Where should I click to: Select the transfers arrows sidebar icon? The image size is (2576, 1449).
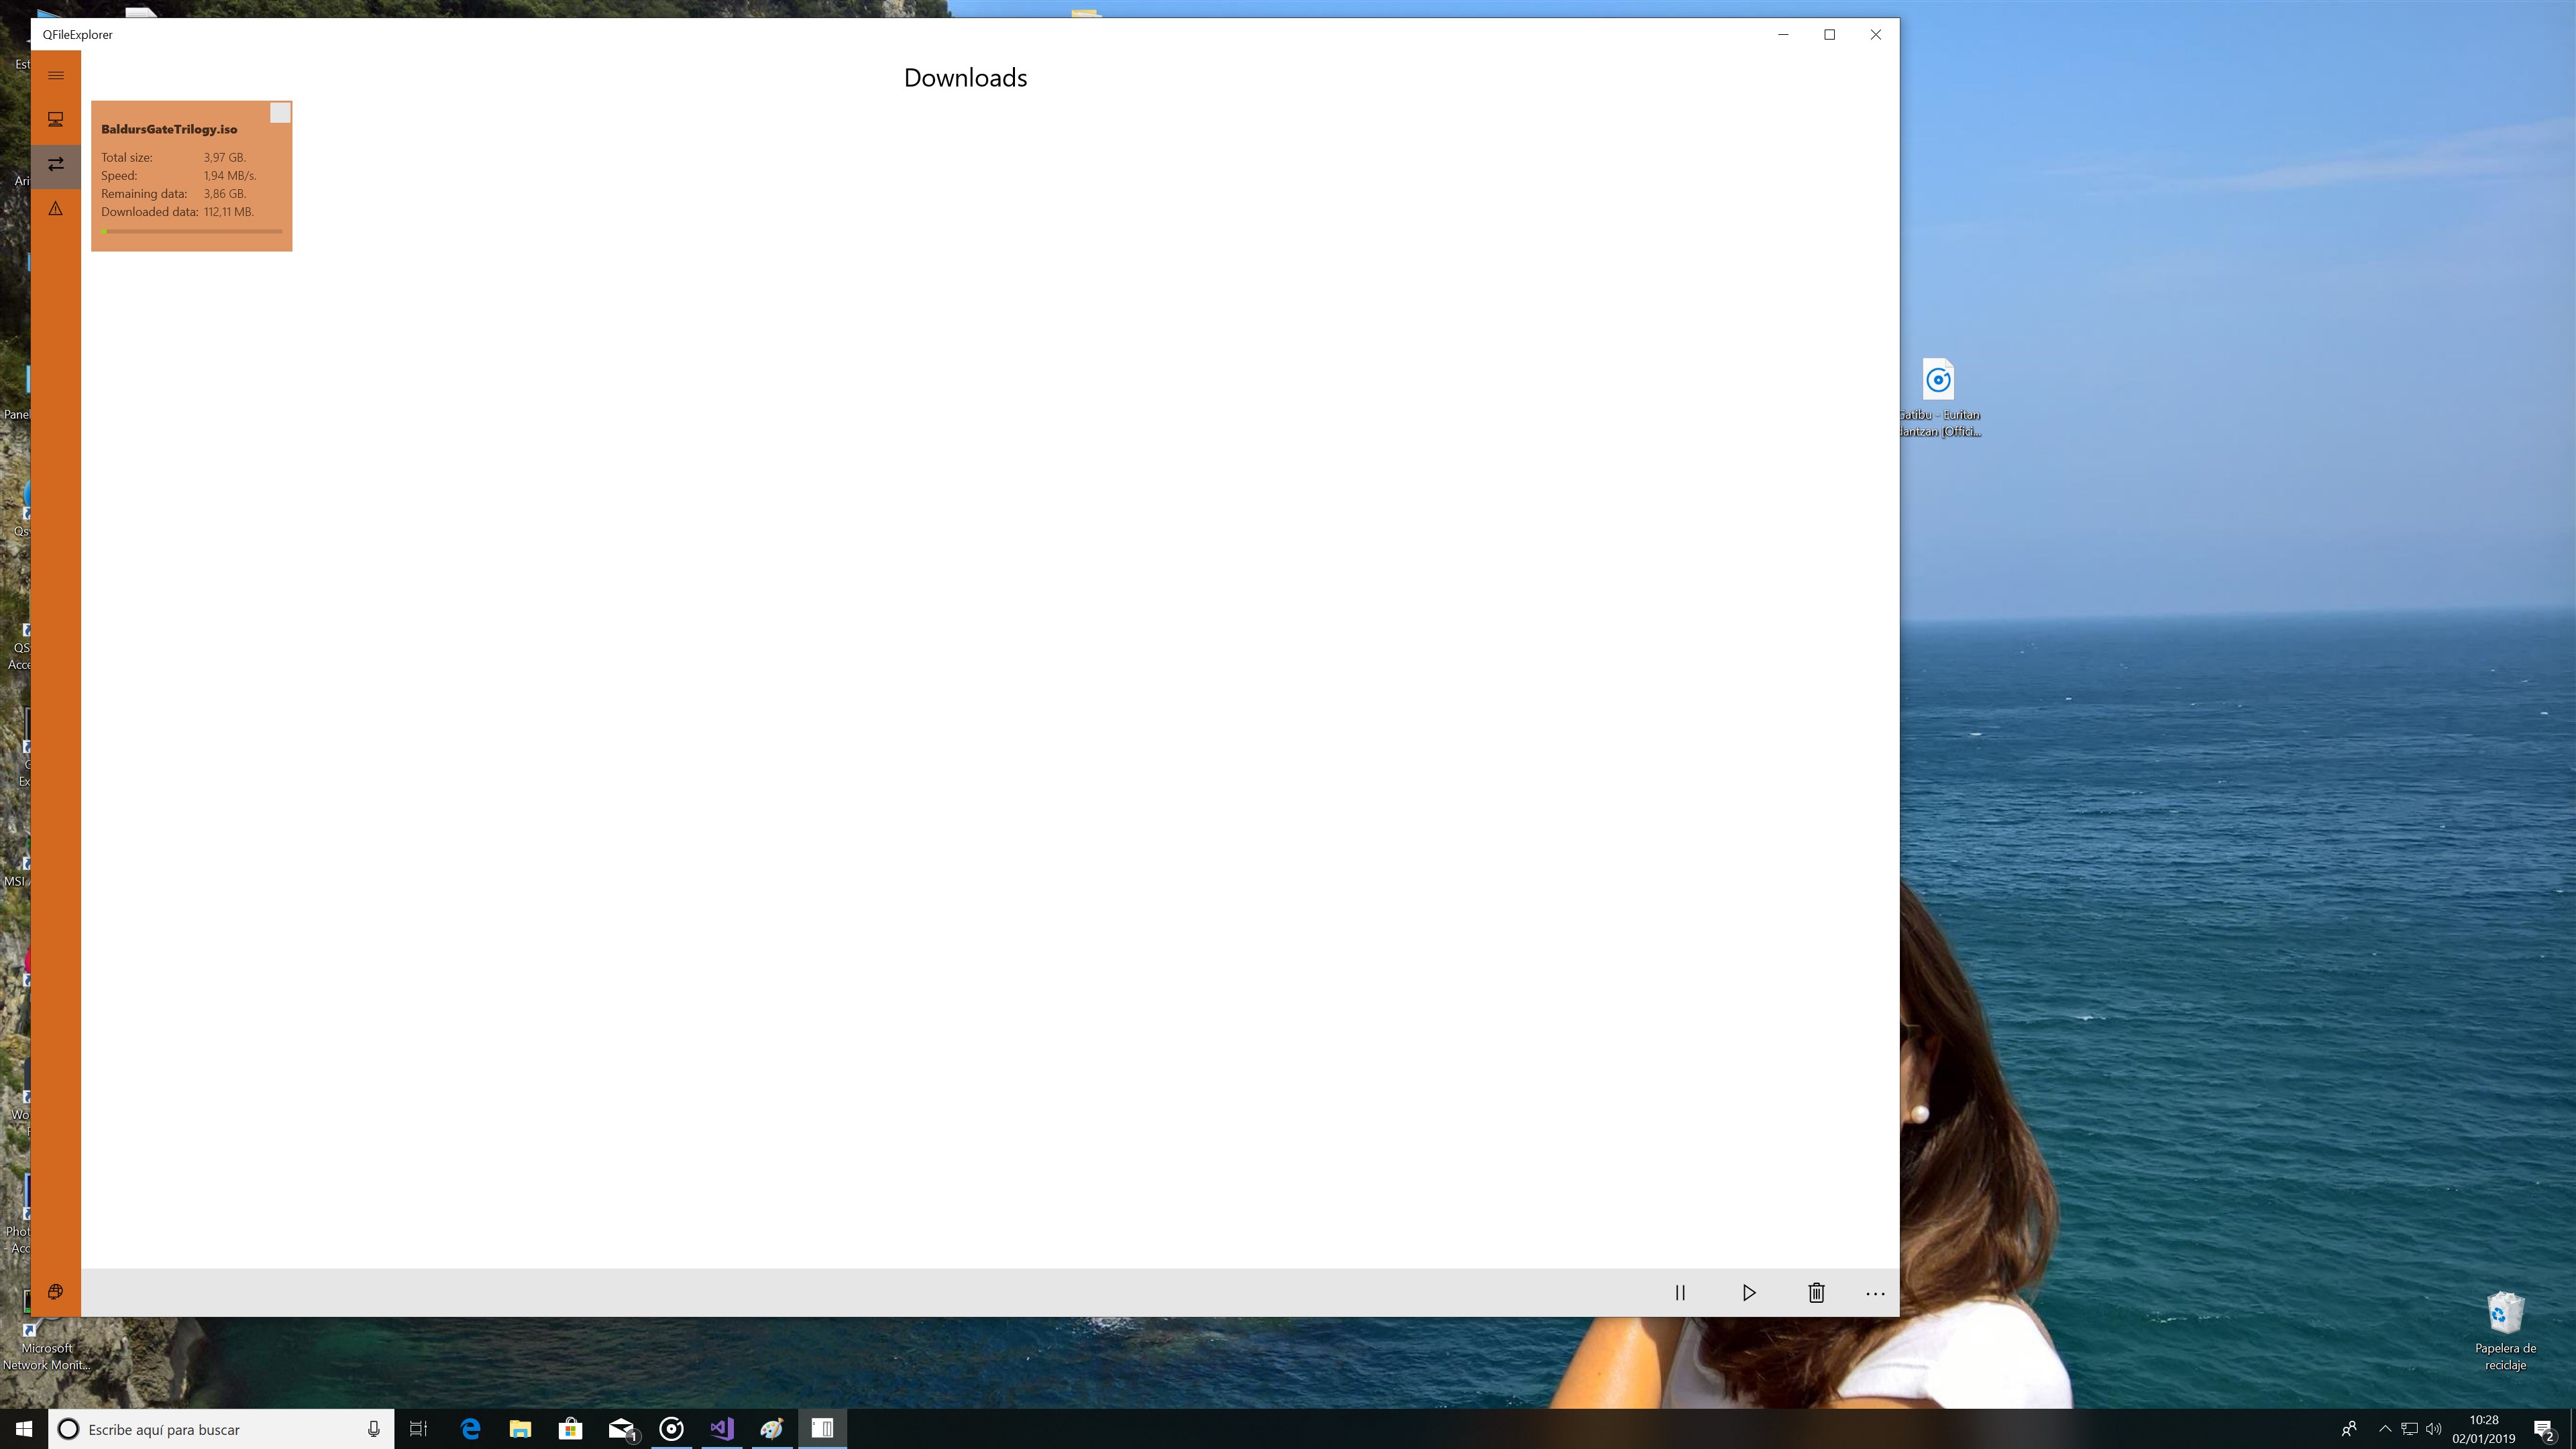point(56,164)
